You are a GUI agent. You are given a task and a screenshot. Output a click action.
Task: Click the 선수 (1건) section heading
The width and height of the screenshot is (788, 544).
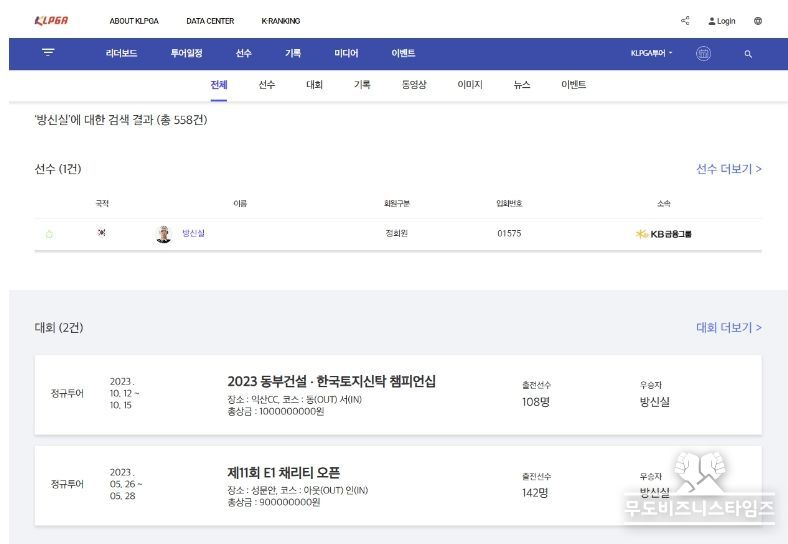coord(58,169)
